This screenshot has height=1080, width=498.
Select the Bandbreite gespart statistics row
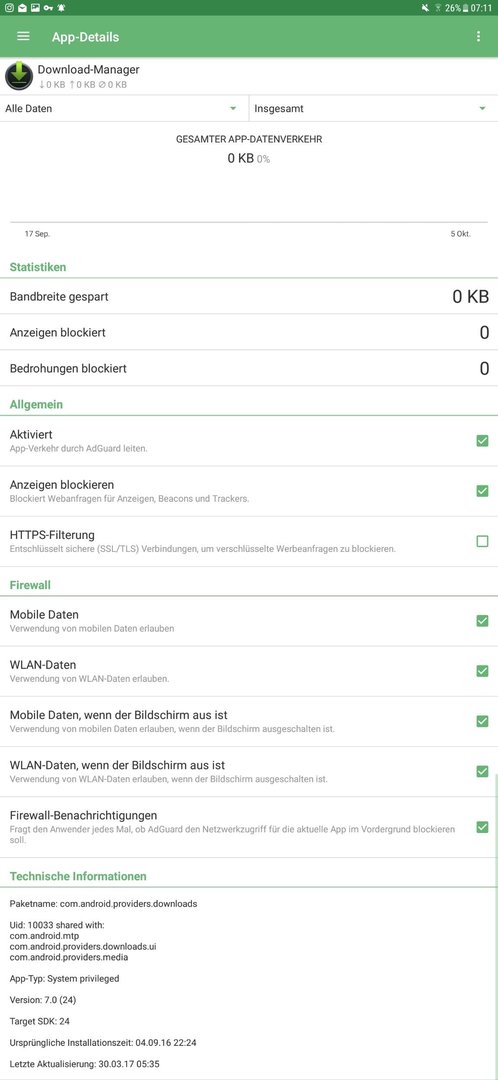[249, 297]
